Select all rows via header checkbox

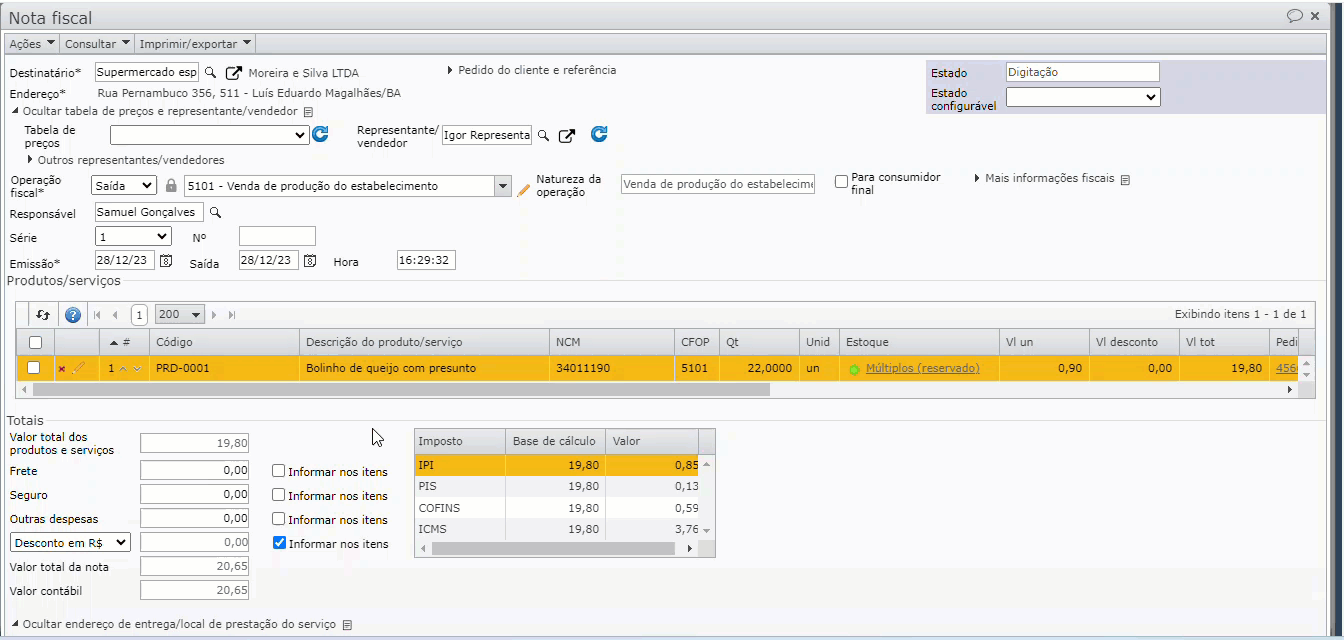(34, 342)
